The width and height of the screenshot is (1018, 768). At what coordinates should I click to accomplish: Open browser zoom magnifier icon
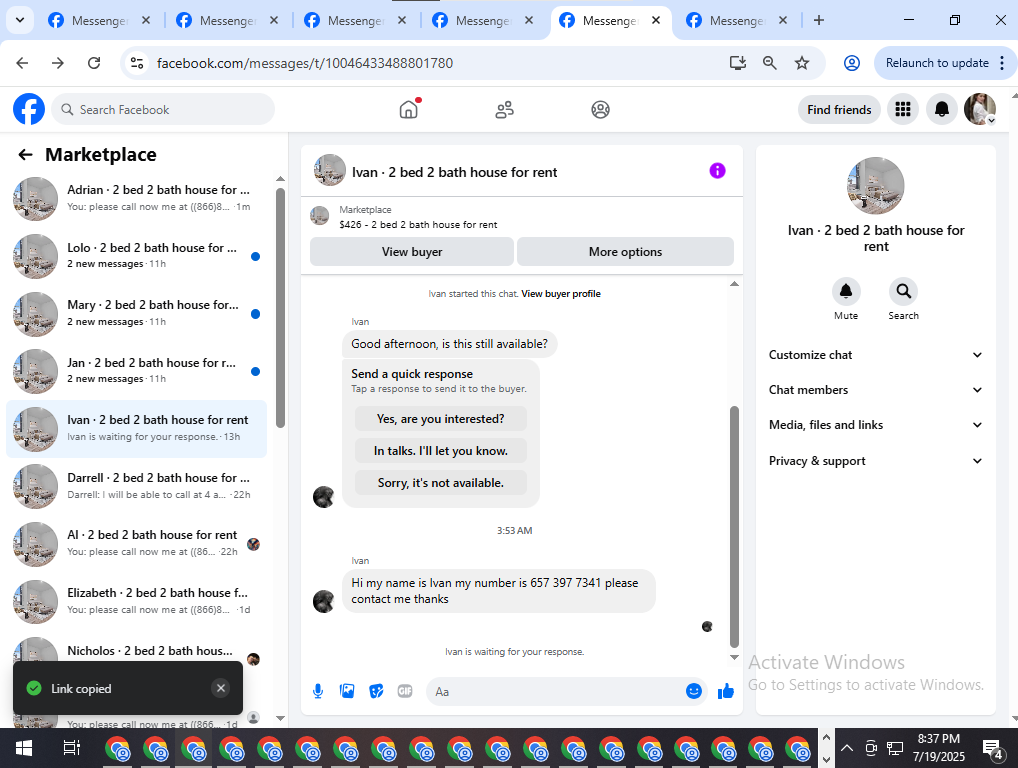click(769, 63)
